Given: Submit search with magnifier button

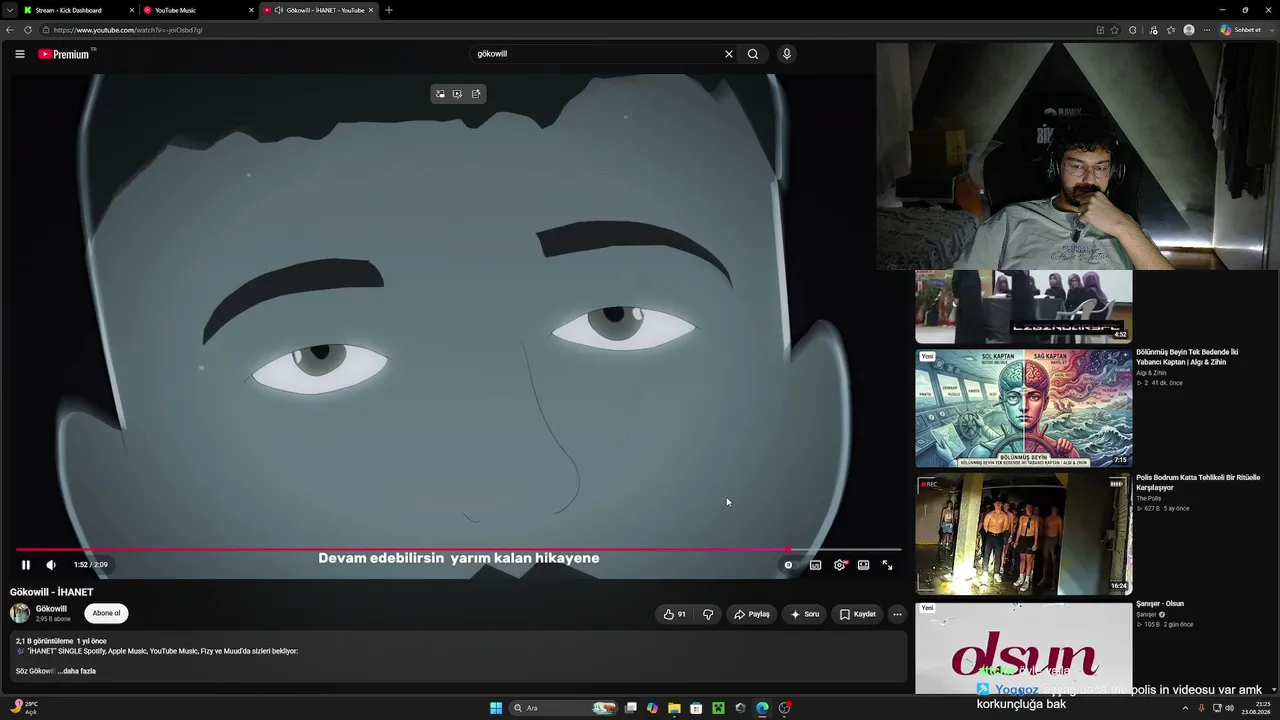Looking at the screenshot, I should coord(753,54).
